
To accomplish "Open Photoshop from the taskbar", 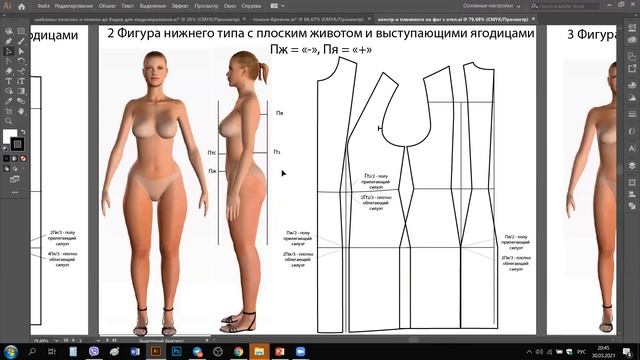I will (176, 351).
